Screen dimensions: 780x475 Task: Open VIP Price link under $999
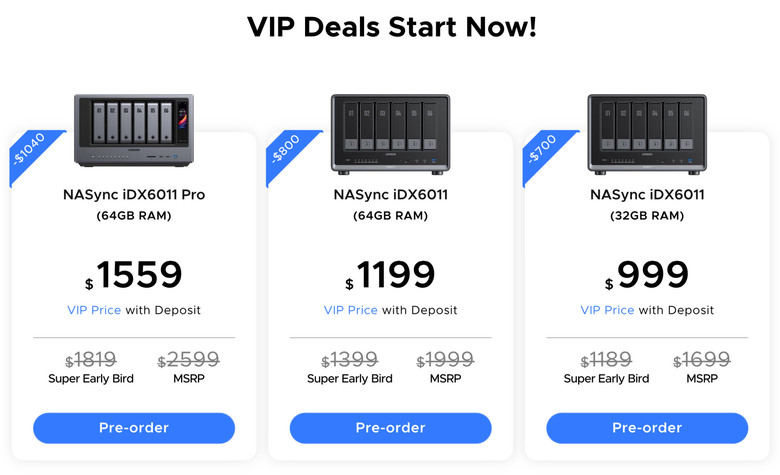(x=607, y=310)
